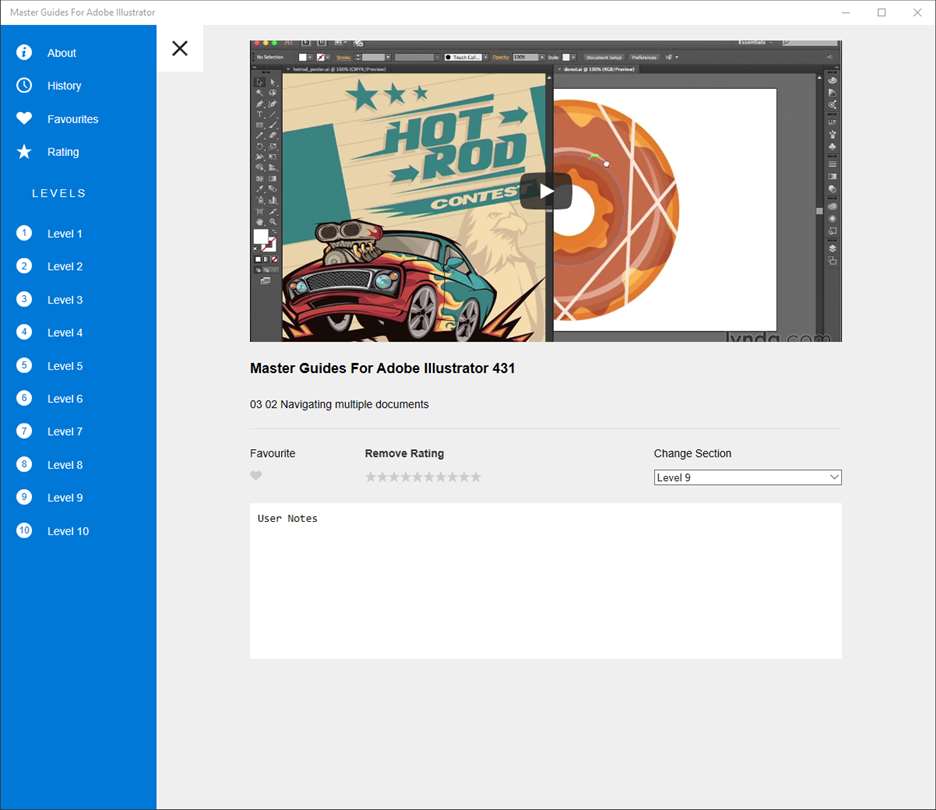Go to Level 8 section
The width and height of the screenshot is (936, 810).
[x=78, y=465]
